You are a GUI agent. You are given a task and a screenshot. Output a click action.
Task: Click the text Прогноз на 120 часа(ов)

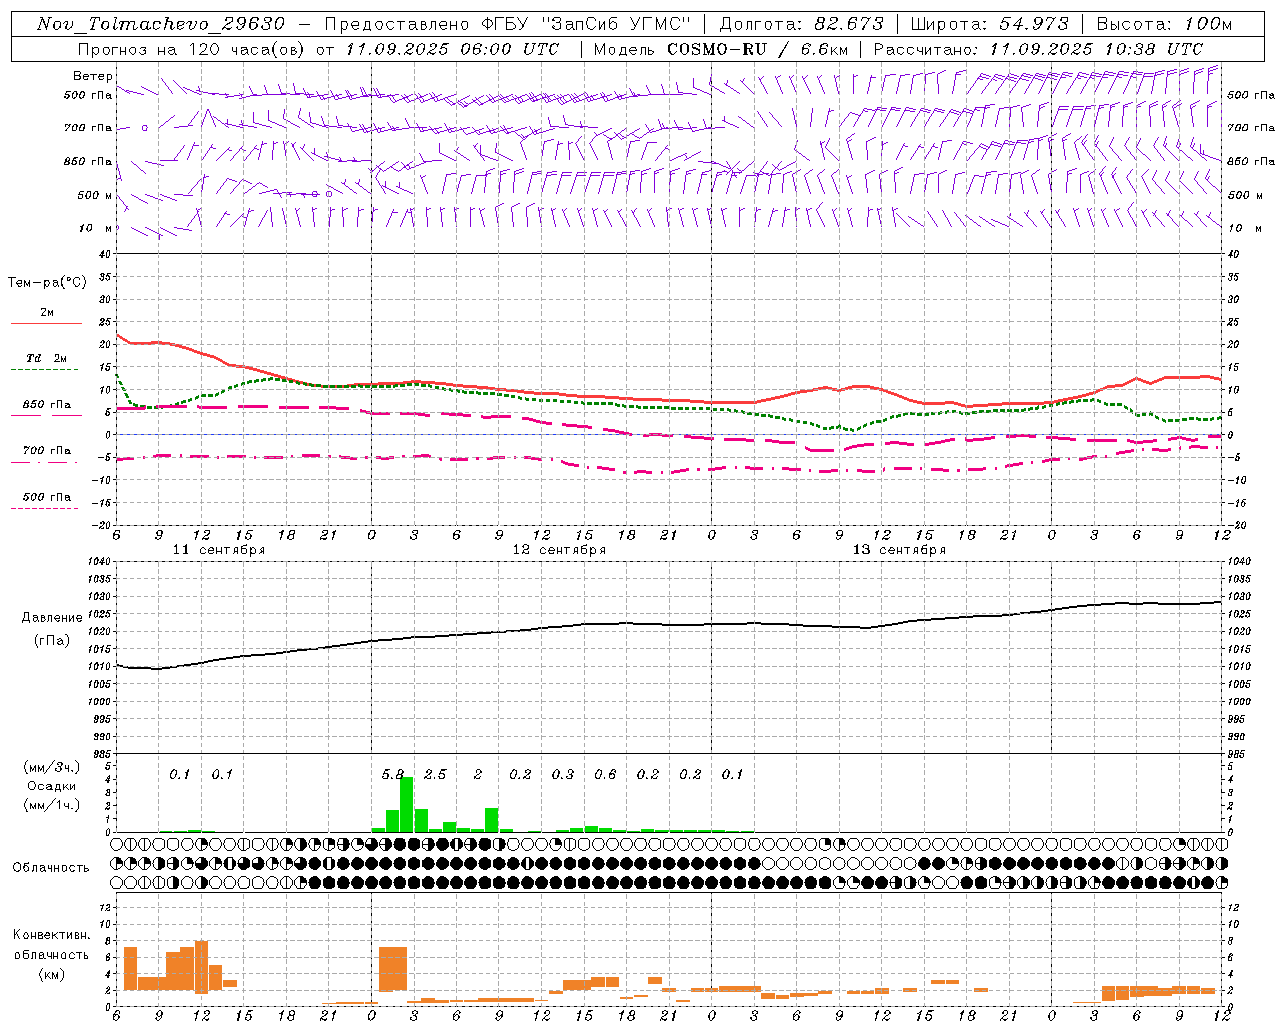[192, 49]
